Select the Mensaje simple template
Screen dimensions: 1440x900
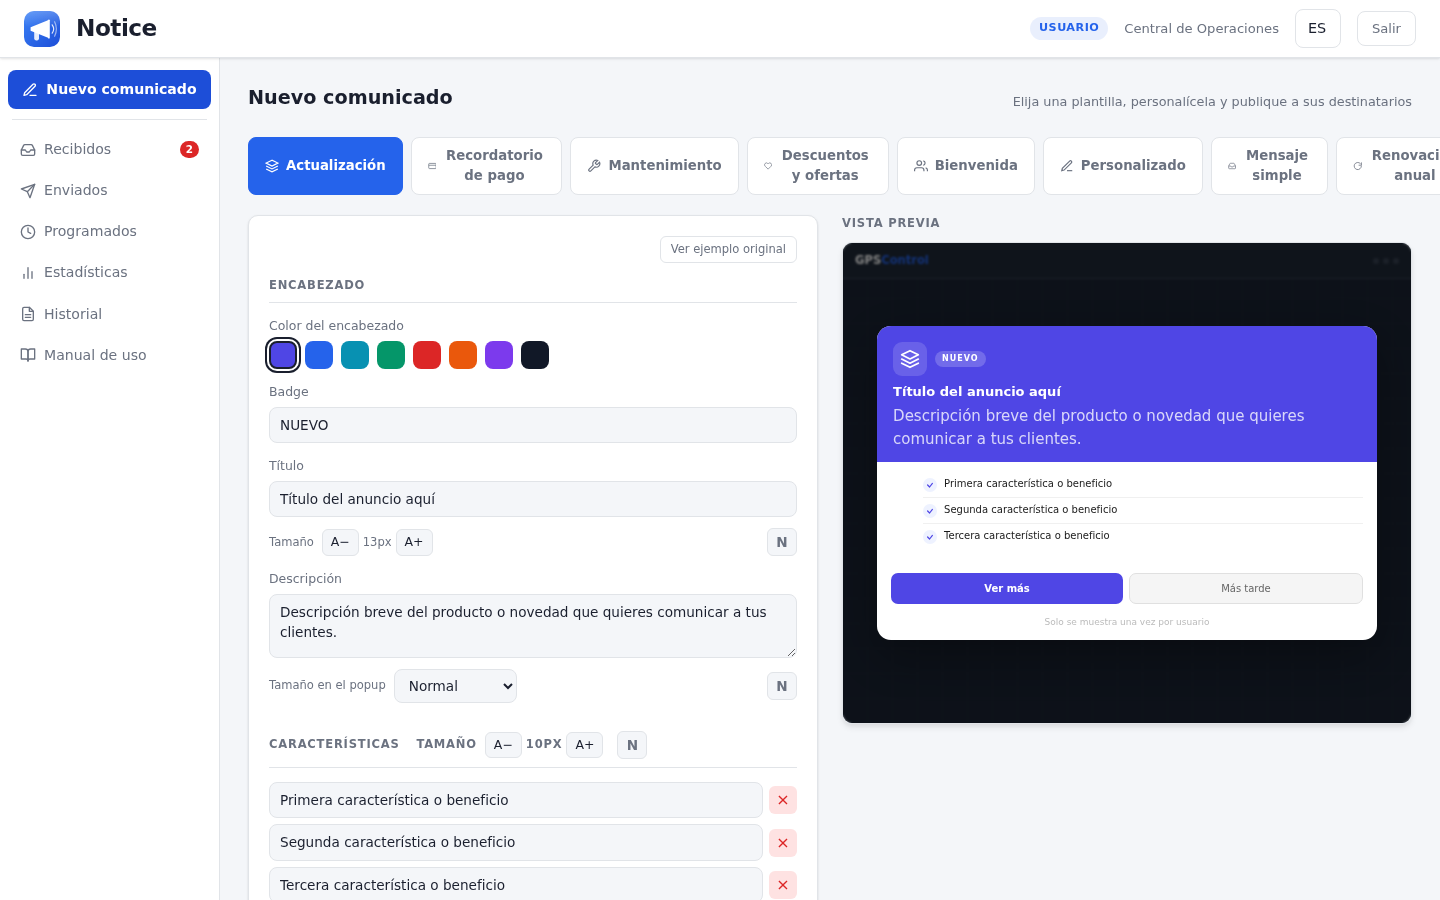pos(1269,166)
